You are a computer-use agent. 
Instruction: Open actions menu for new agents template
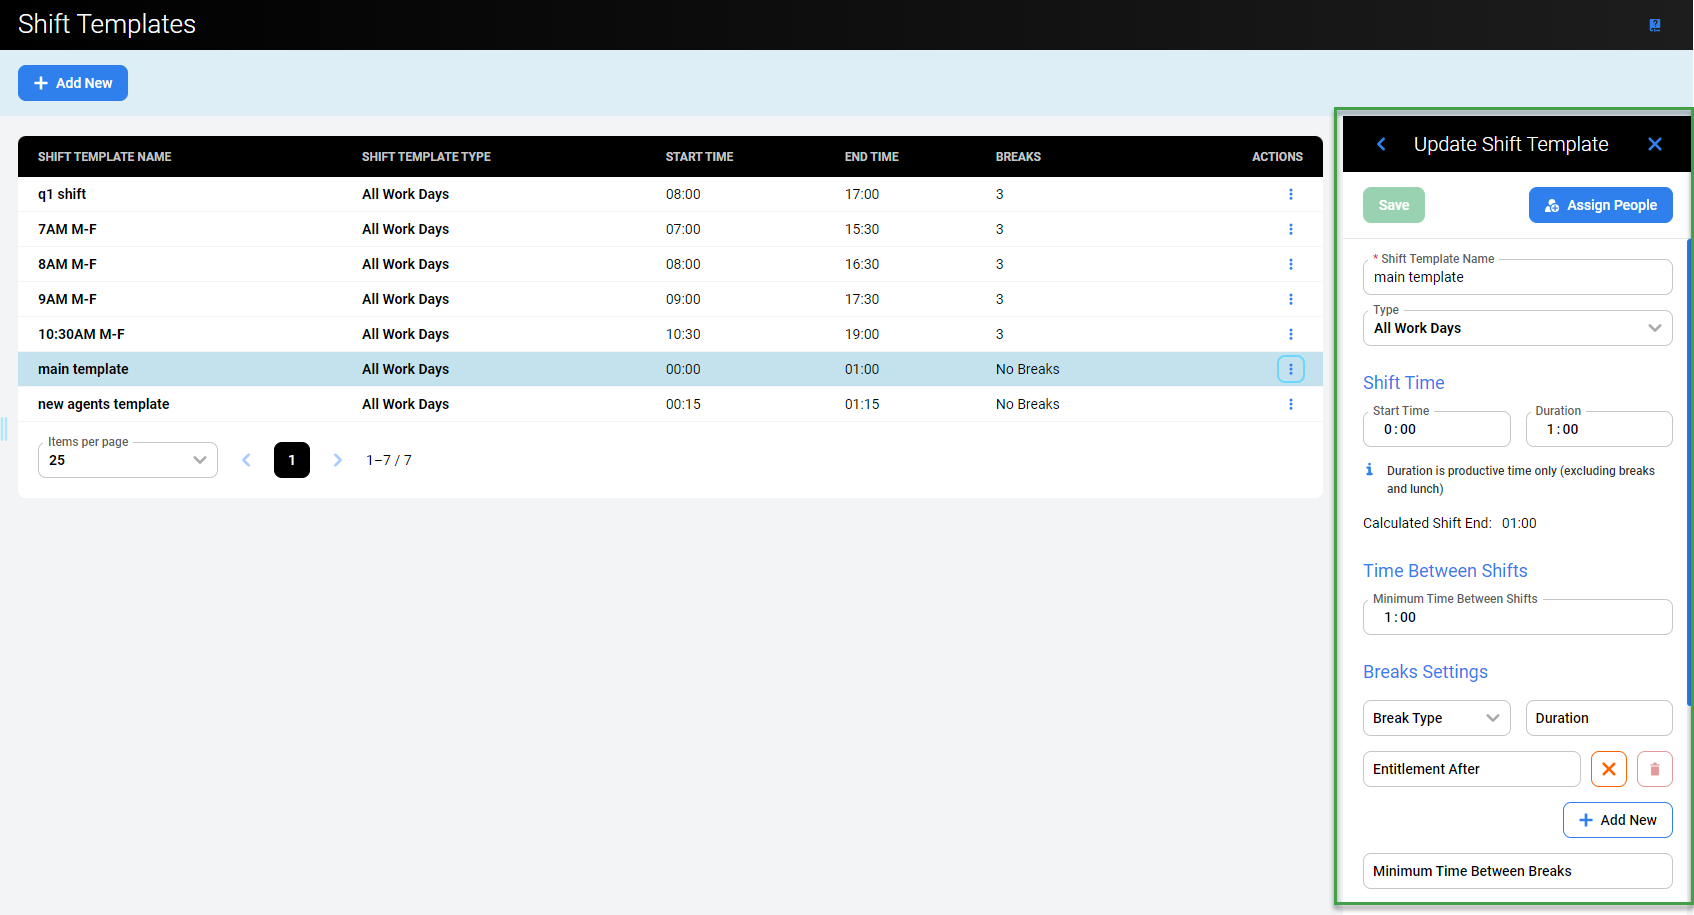click(x=1290, y=404)
